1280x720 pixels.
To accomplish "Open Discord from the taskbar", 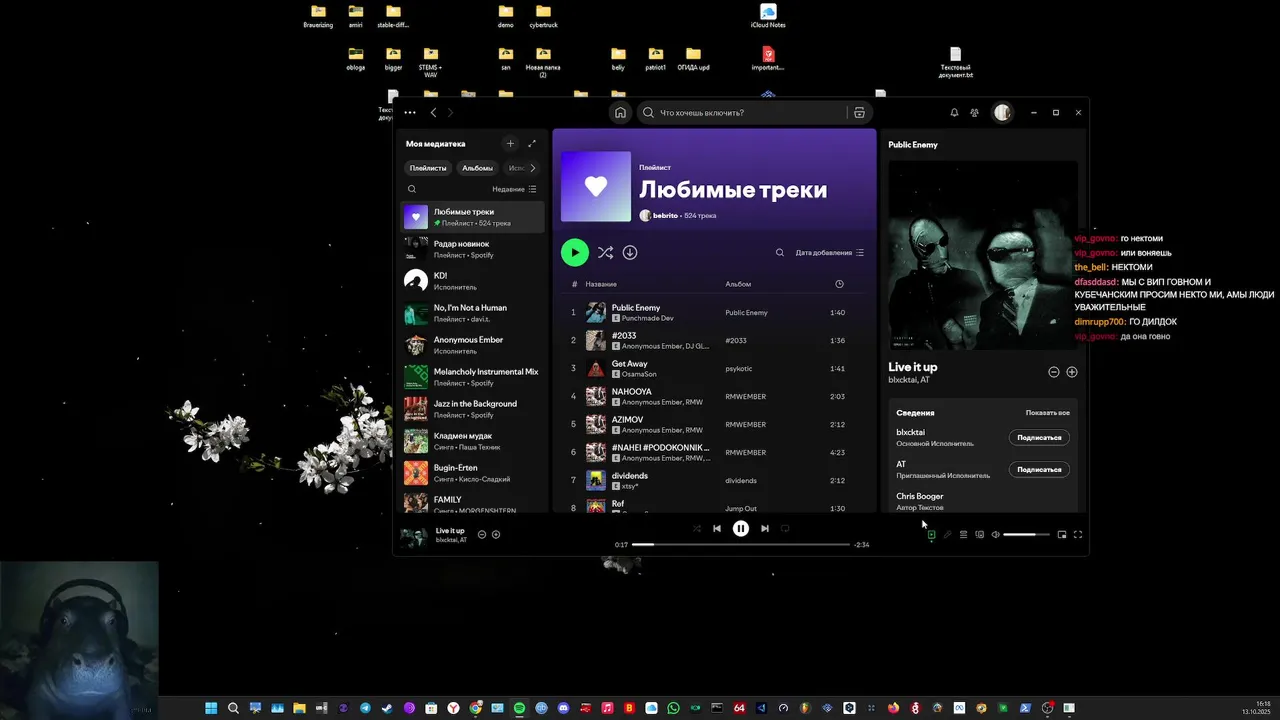I will point(563,708).
